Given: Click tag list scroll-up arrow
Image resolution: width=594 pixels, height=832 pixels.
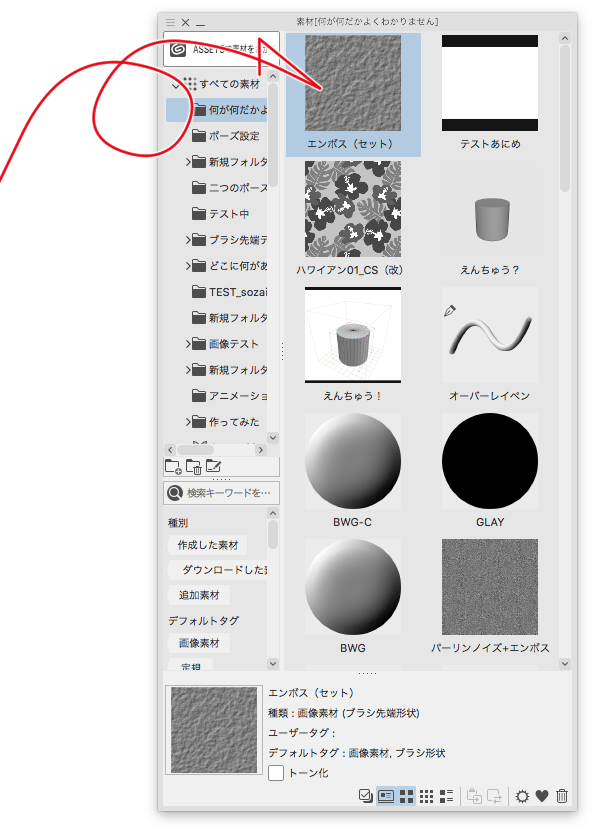Looking at the screenshot, I should click(273, 513).
